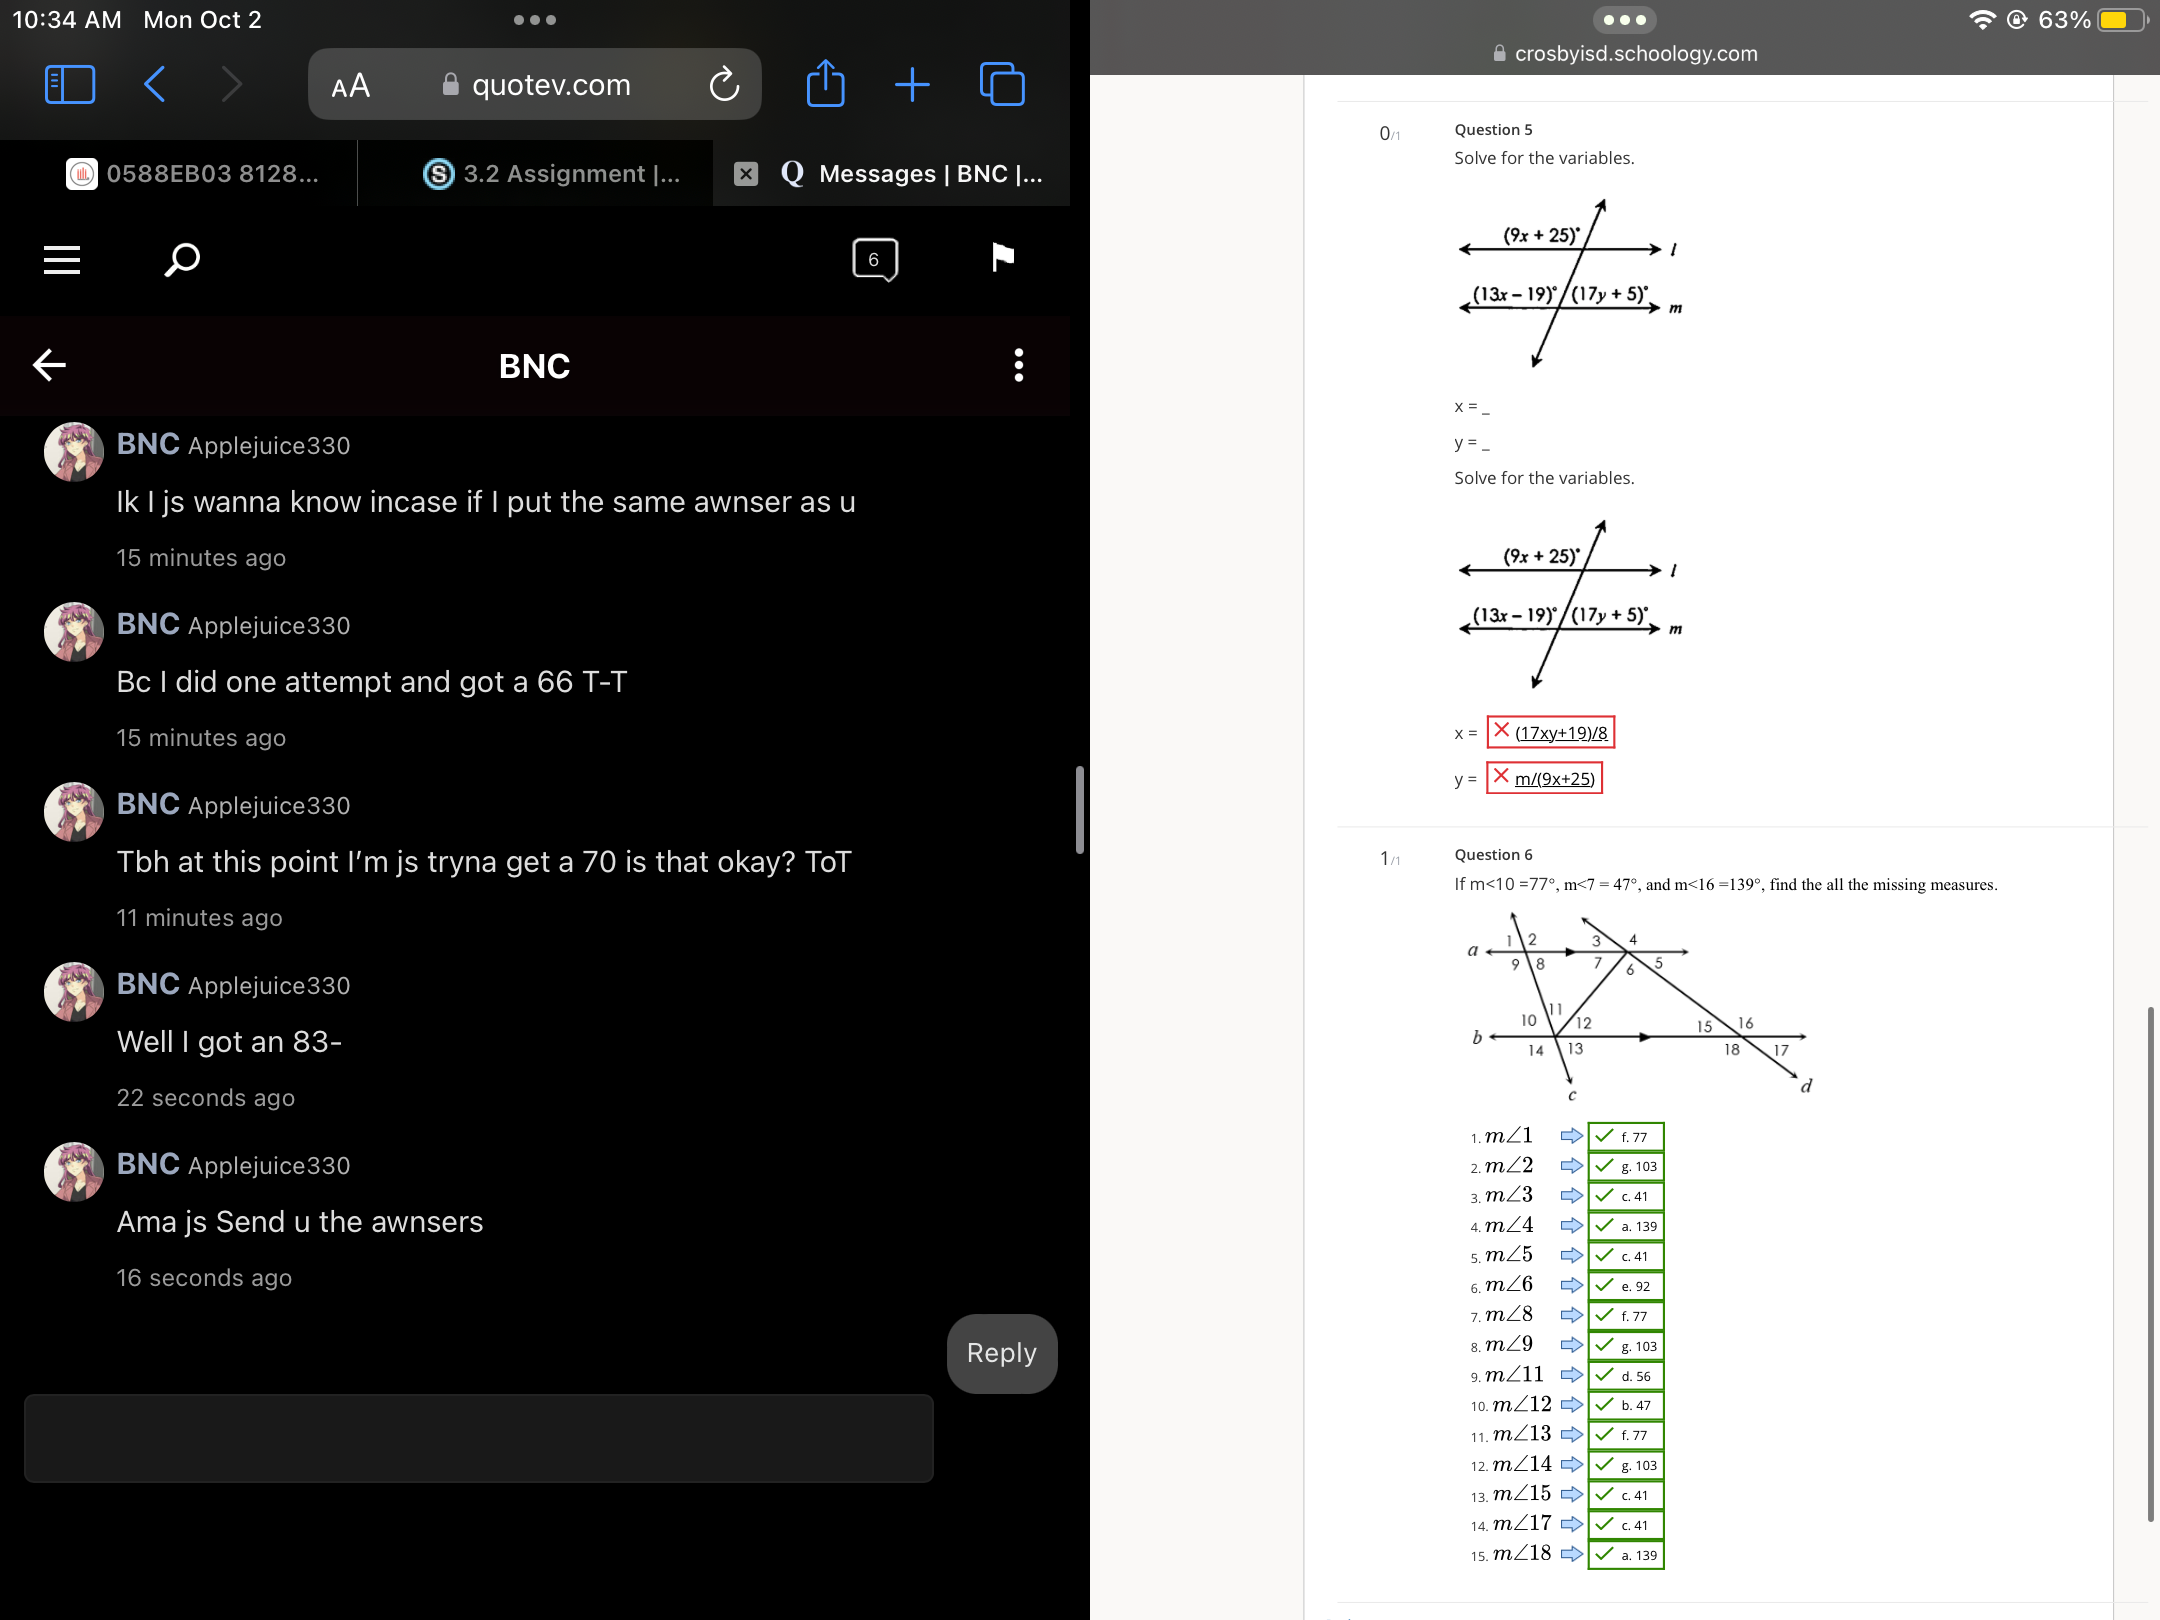Click the incorrect y answer m/(9x+25)
Screen dimensions: 2160x1620
pyautogui.click(x=1544, y=778)
